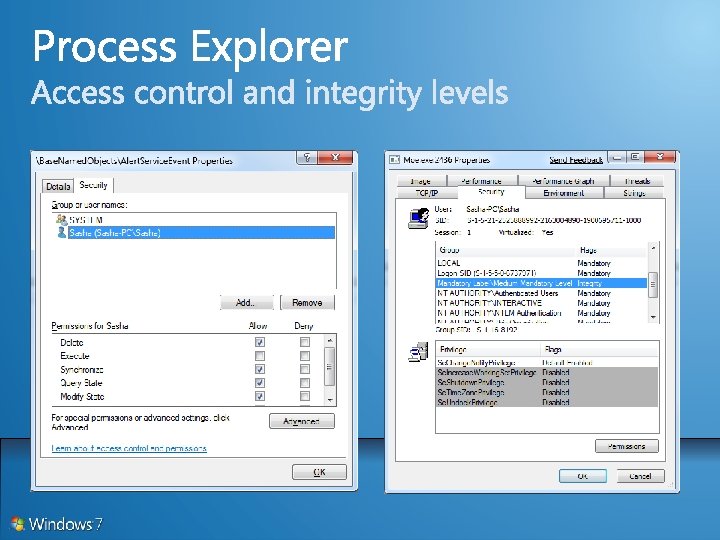Image resolution: width=720 pixels, height=540 pixels.
Task: Open the Send Feedback link
Action: point(576,160)
